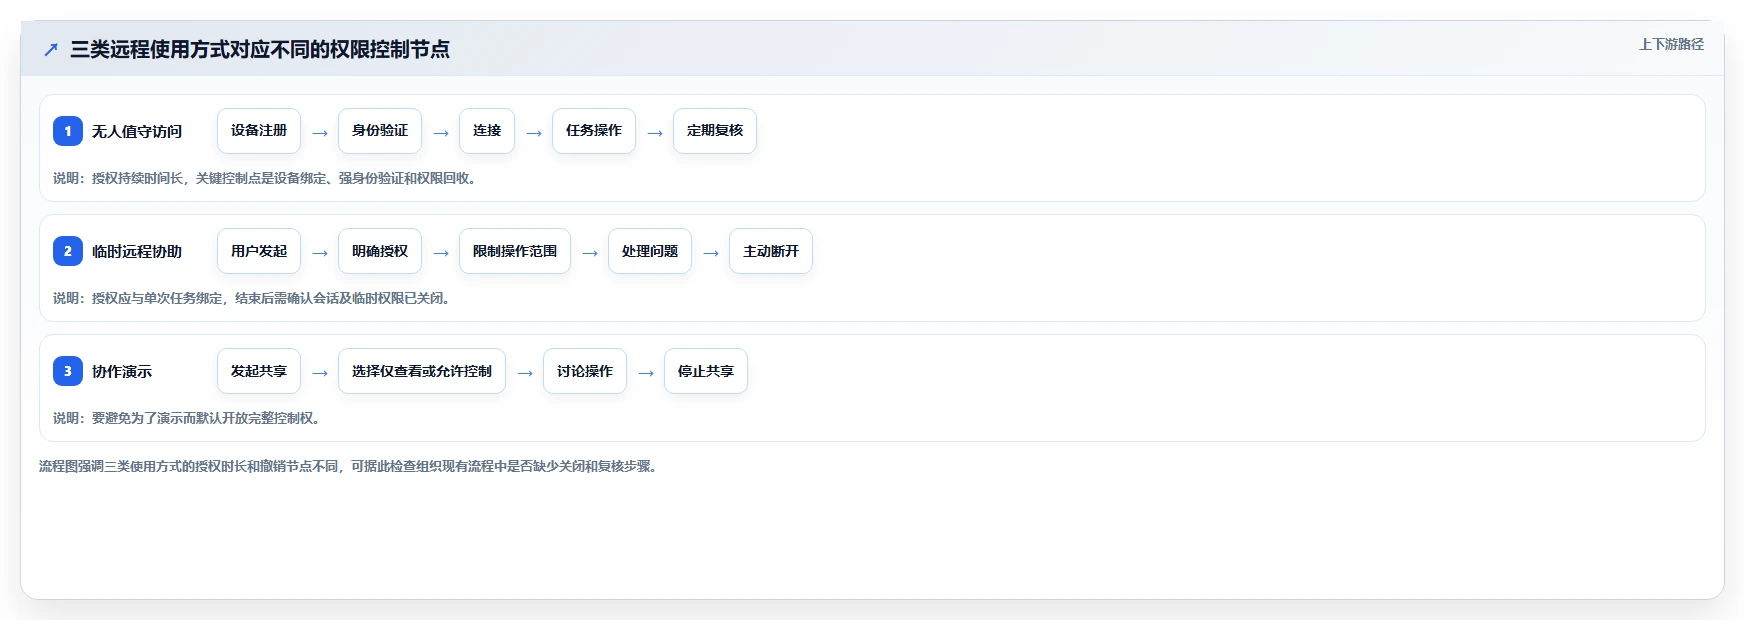This screenshot has width=1745, height=620.
Task: Click number badge 1 for 无人值守访问
Action: click(68, 131)
